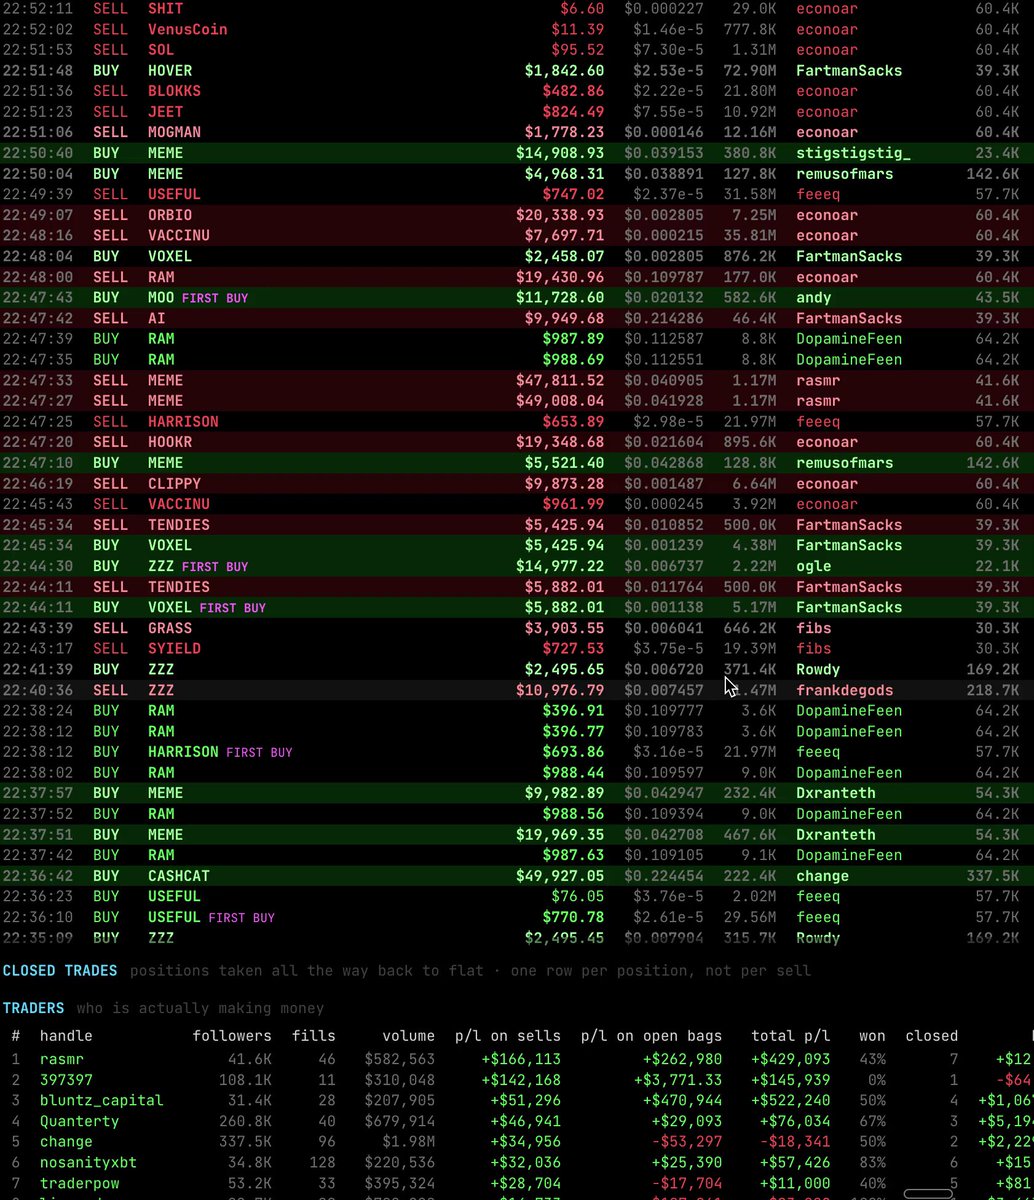
Task: Click the 'closed' column header
Action: pos(932,1036)
